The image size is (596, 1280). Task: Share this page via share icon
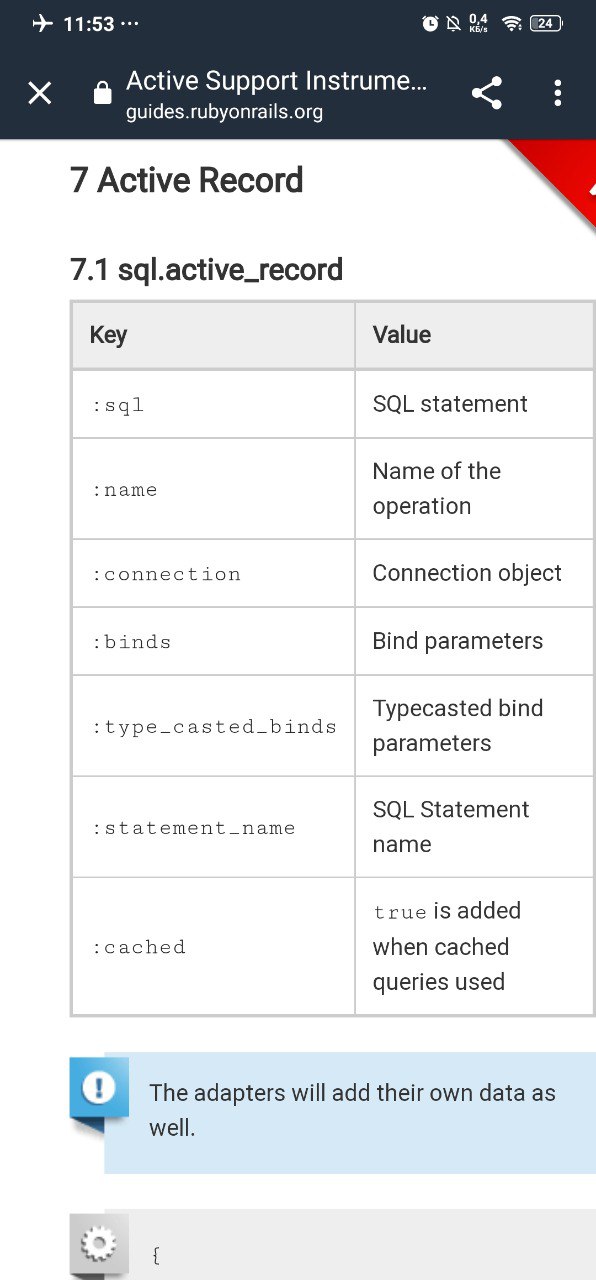[x=486, y=94]
